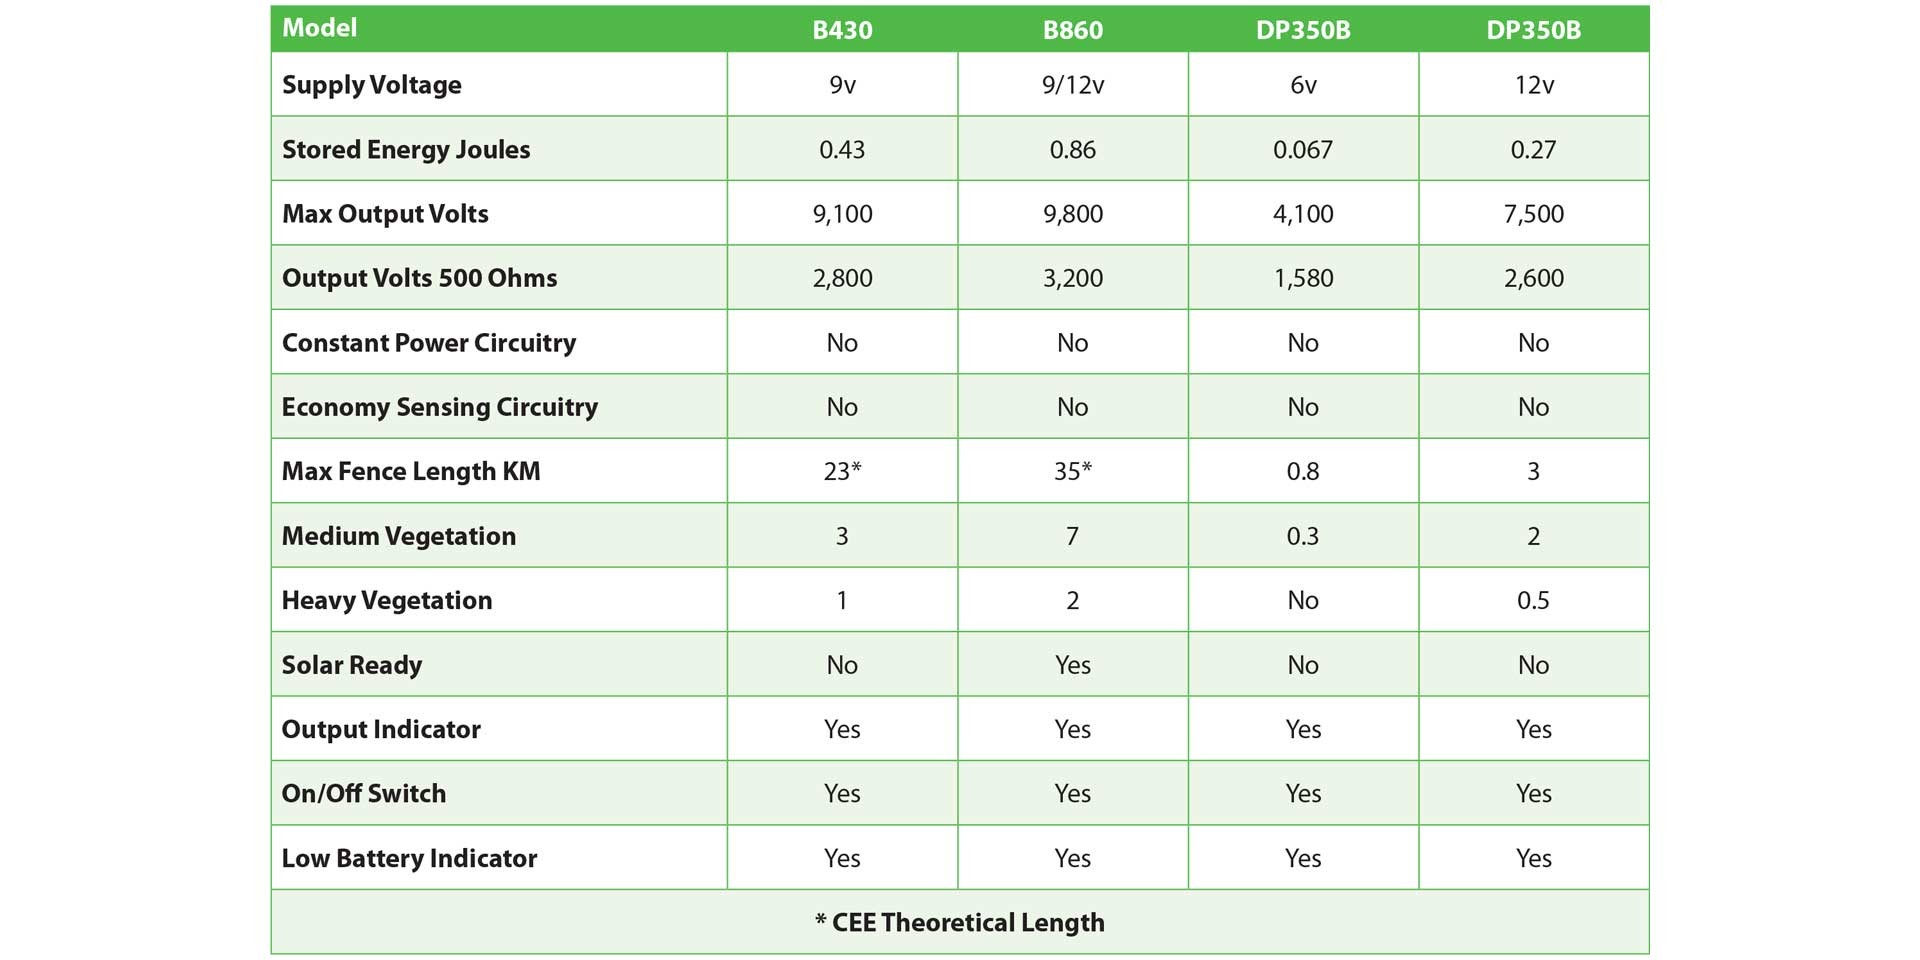Click the 35* fence length value

click(1072, 471)
